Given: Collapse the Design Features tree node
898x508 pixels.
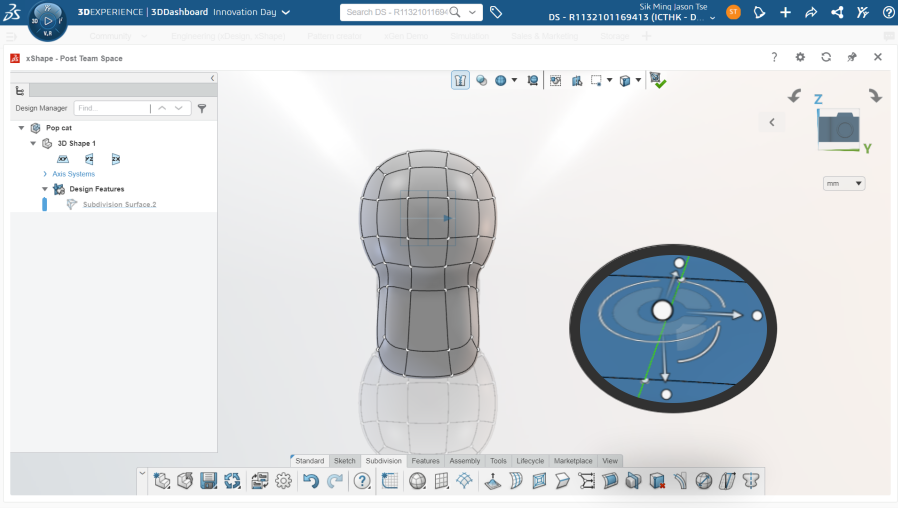Looking at the screenshot, I should [45, 189].
